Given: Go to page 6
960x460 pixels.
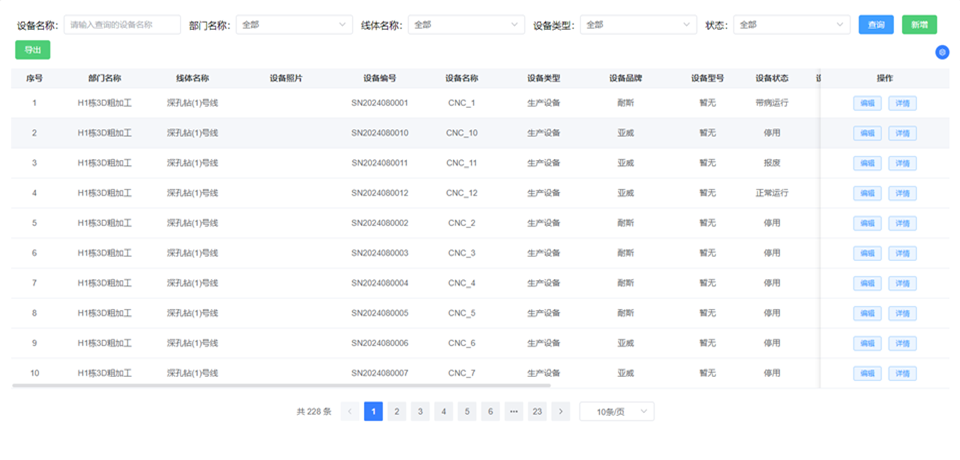Looking at the screenshot, I should [490, 412].
